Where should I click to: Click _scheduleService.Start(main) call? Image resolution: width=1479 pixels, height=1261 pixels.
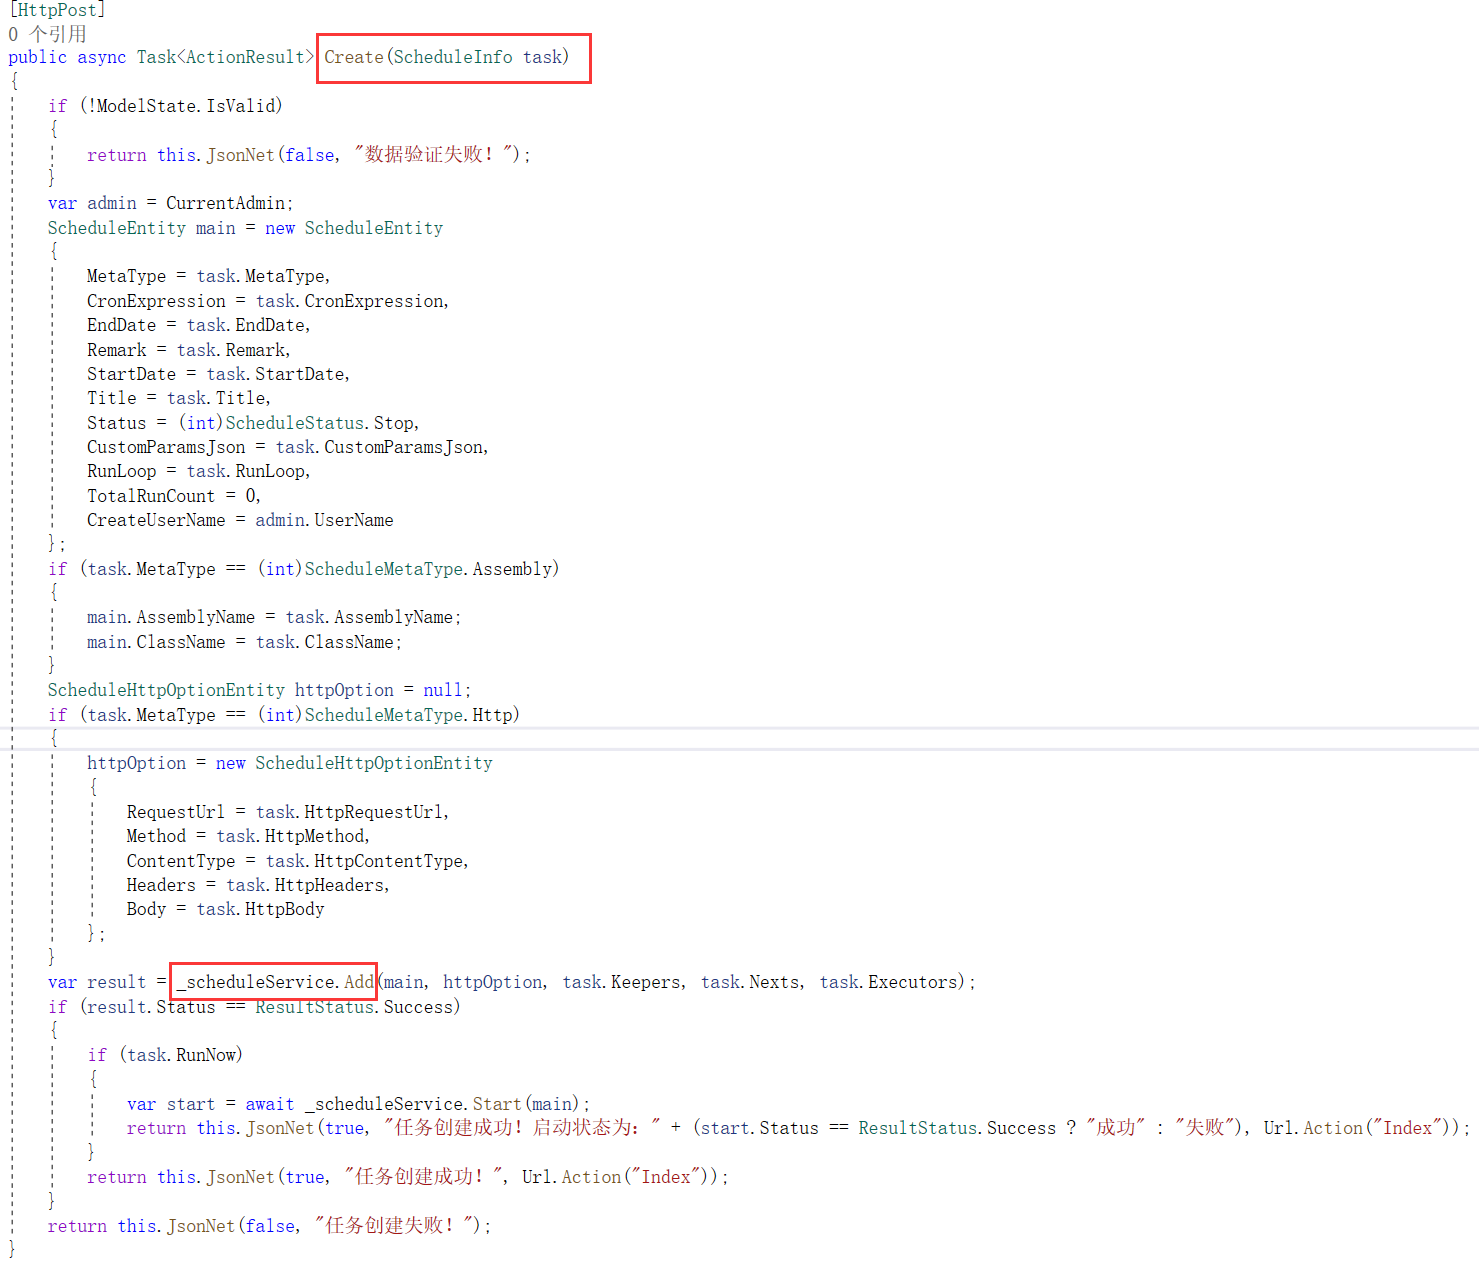coord(442,1104)
